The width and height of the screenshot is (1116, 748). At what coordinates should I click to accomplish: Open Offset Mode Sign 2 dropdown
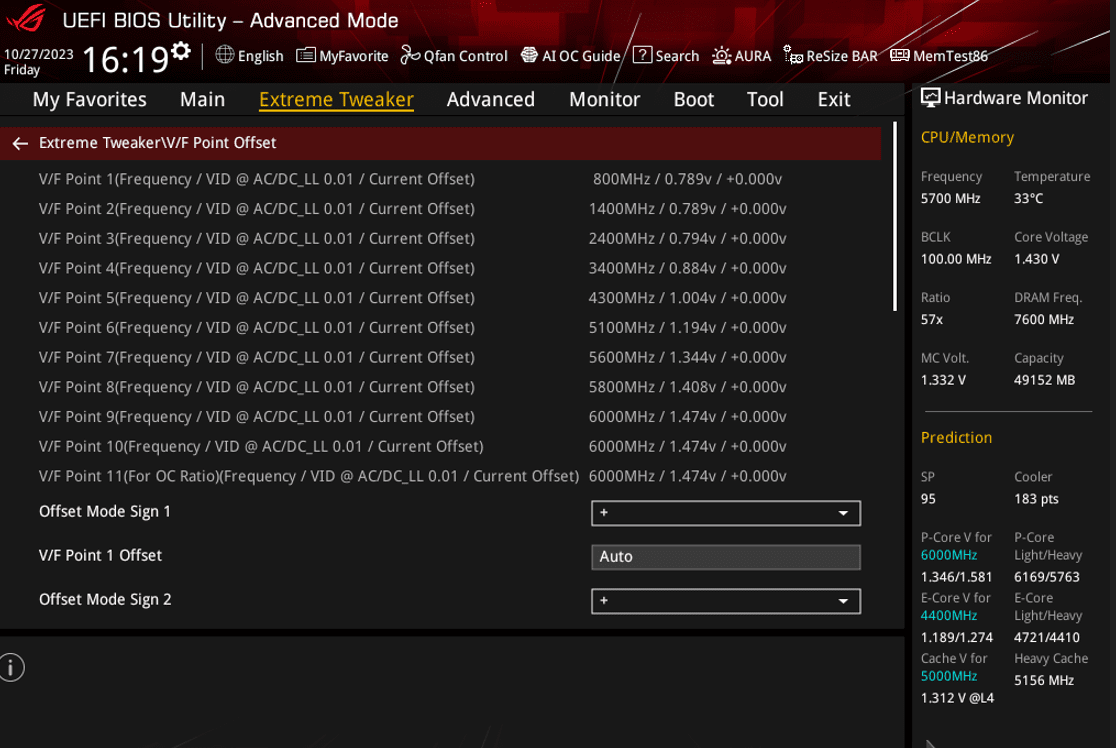pyautogui.click(x=725, y=601)
